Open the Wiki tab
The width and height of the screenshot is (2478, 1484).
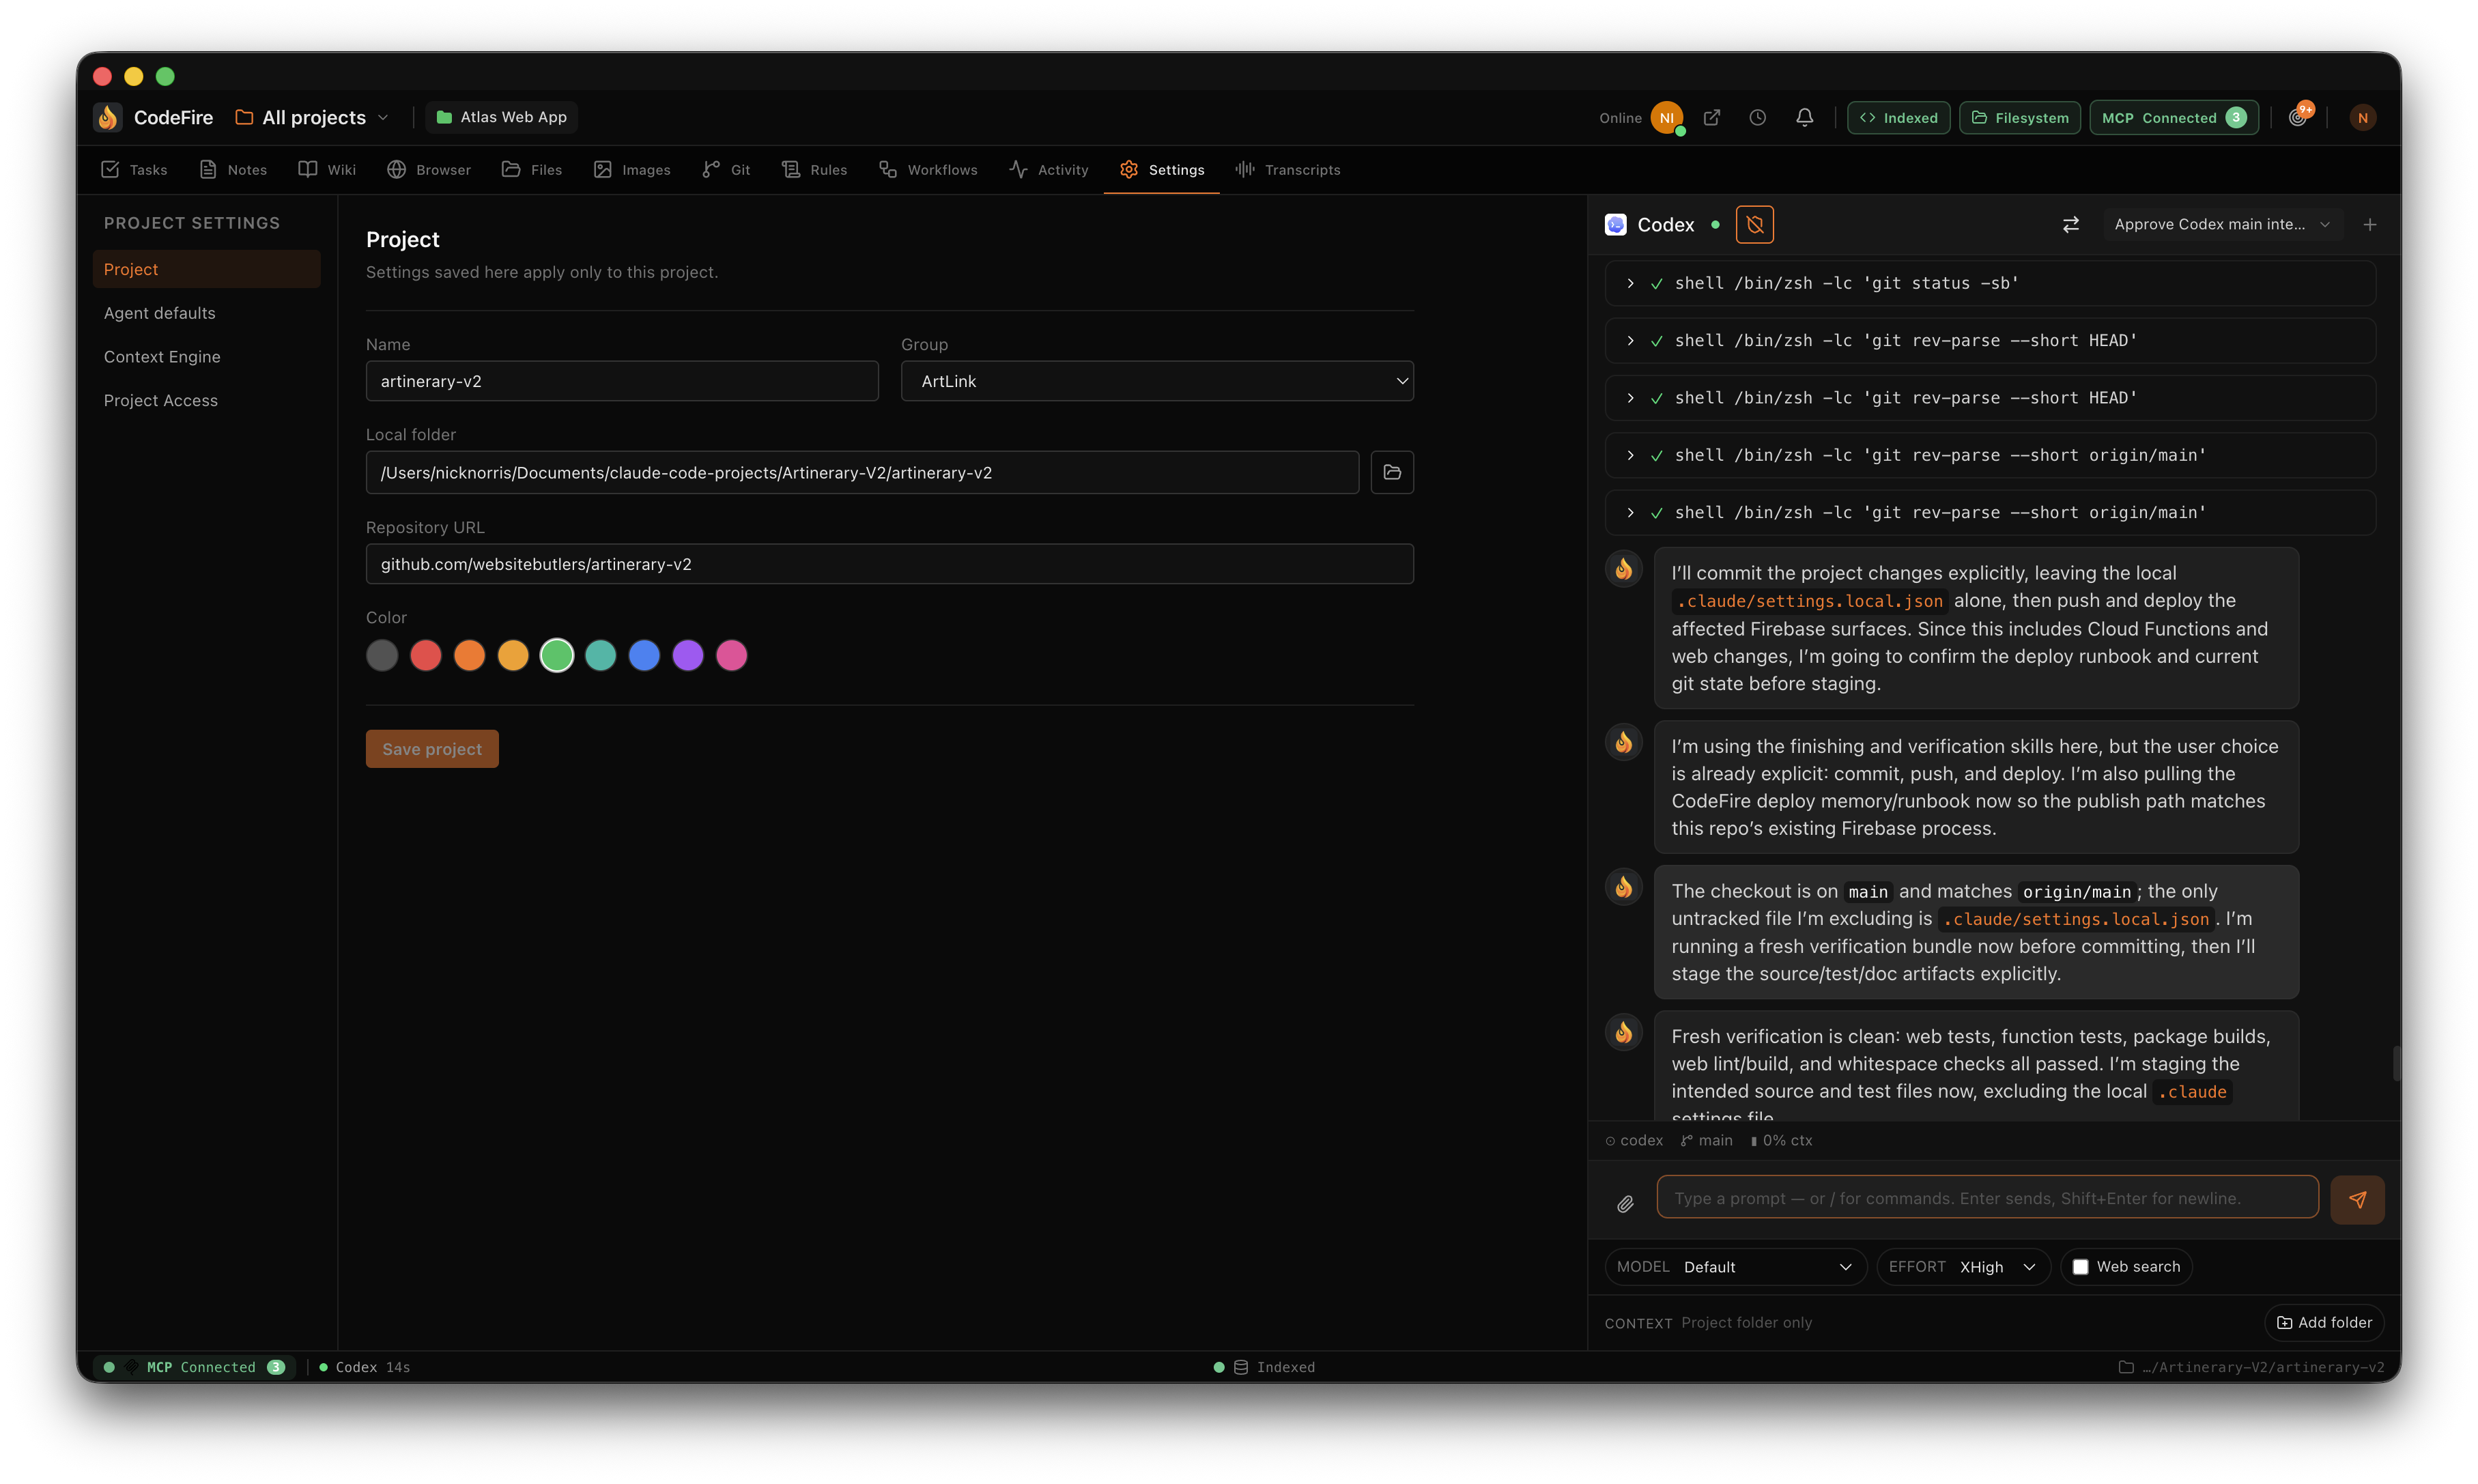pyautogui.click(x=327, y=170)
